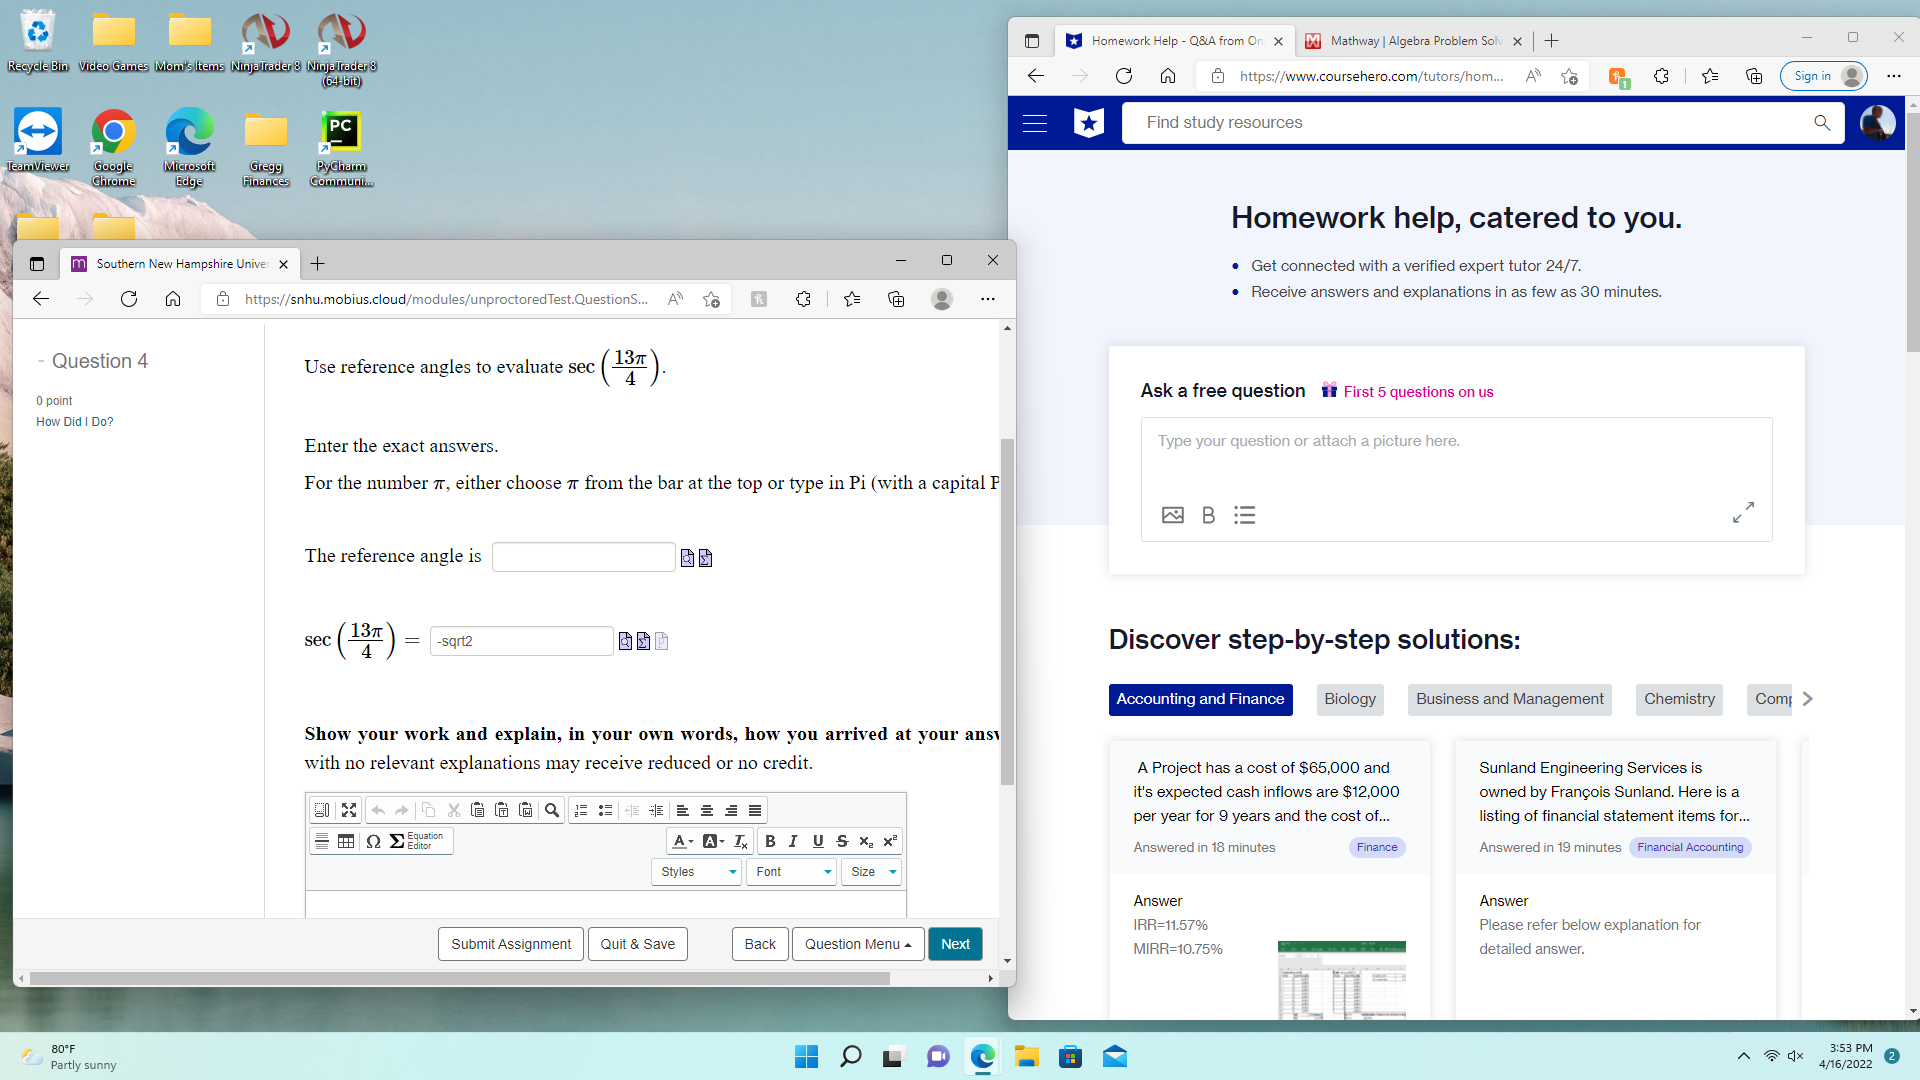Insert a special character with the Omega icon
Screen dimensions: 1920x1080
373,841
